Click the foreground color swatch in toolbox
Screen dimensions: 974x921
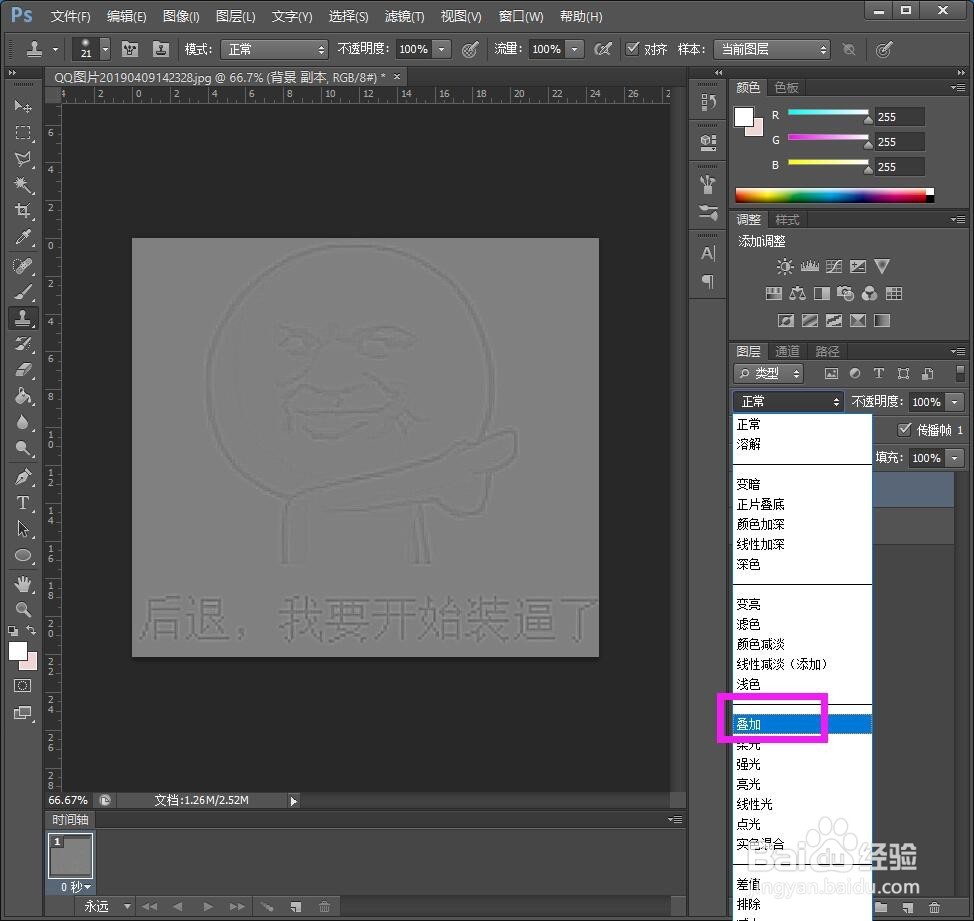[x=17, y=651]
